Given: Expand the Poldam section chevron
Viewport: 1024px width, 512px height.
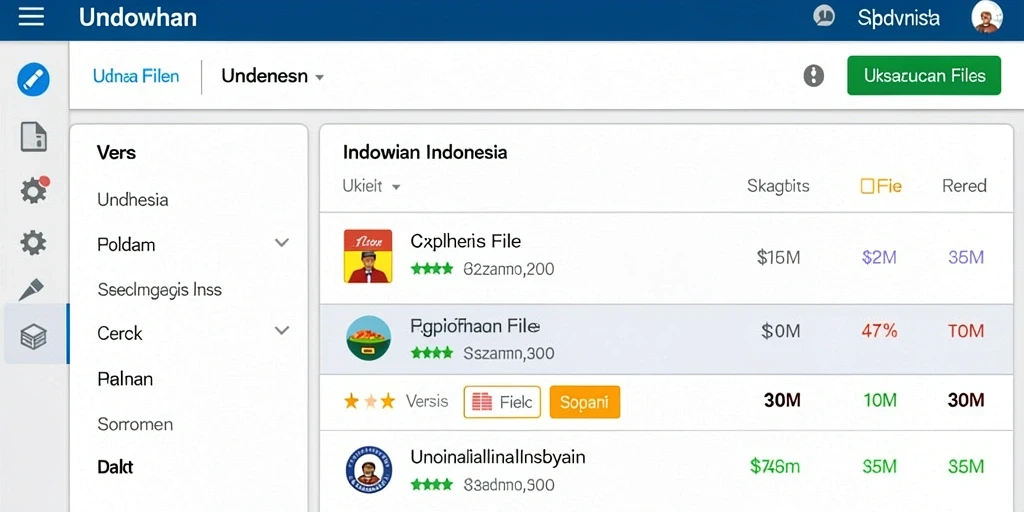Looking at the screenshot, I should coord(281,243).
